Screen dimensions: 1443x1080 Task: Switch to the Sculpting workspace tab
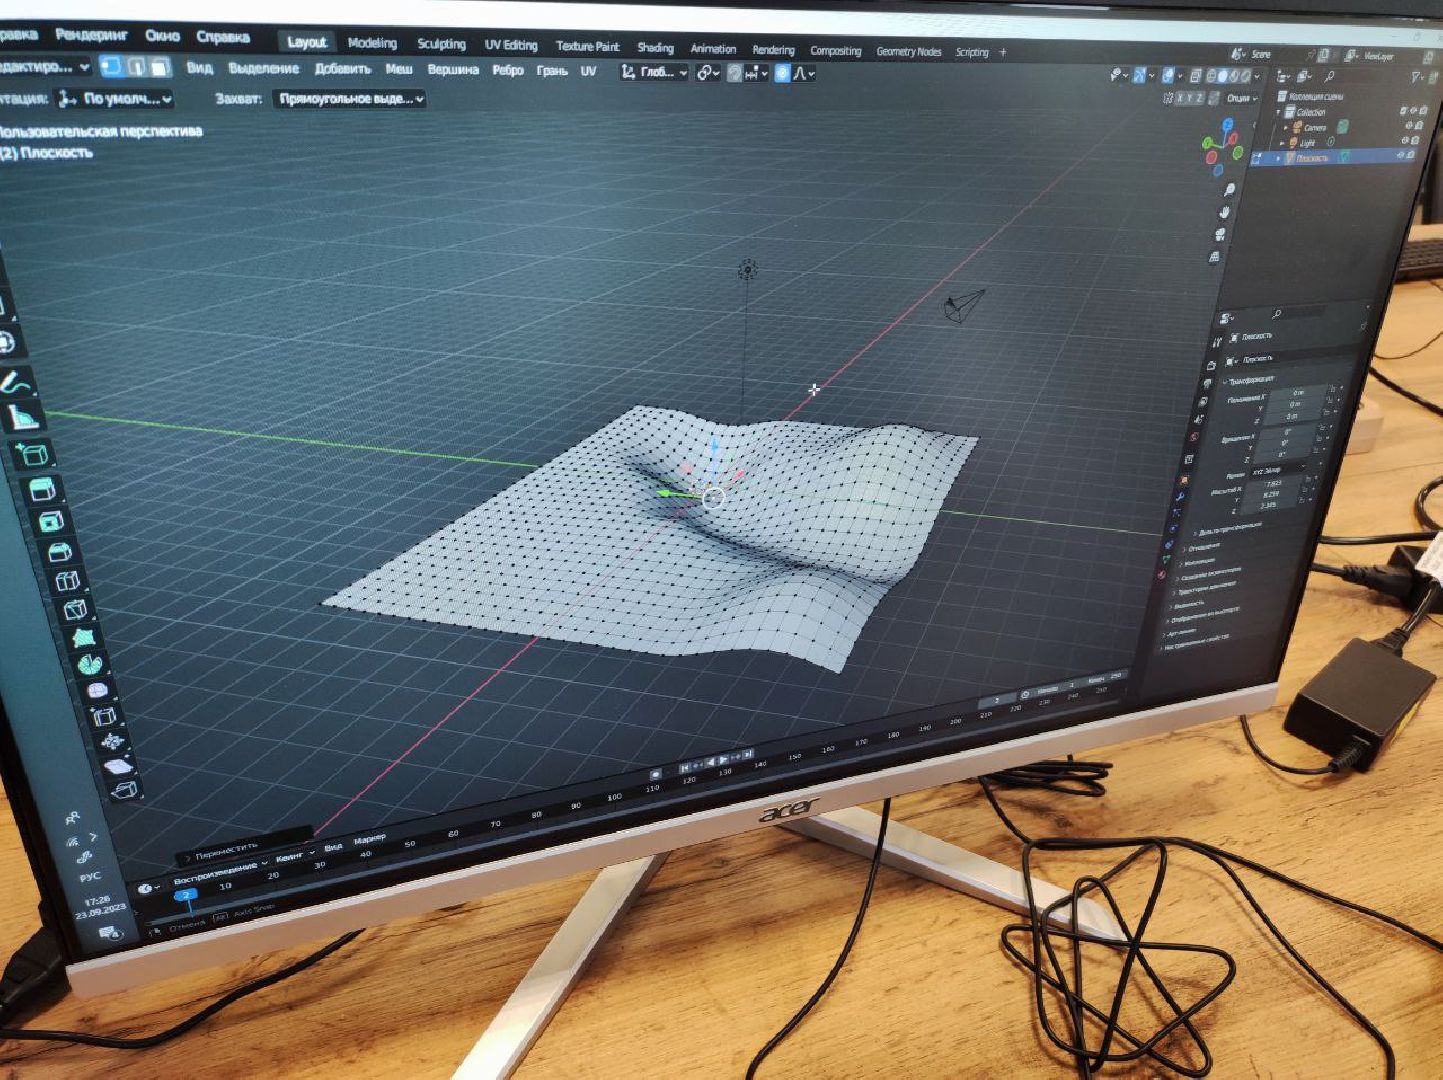coord(441,44)
